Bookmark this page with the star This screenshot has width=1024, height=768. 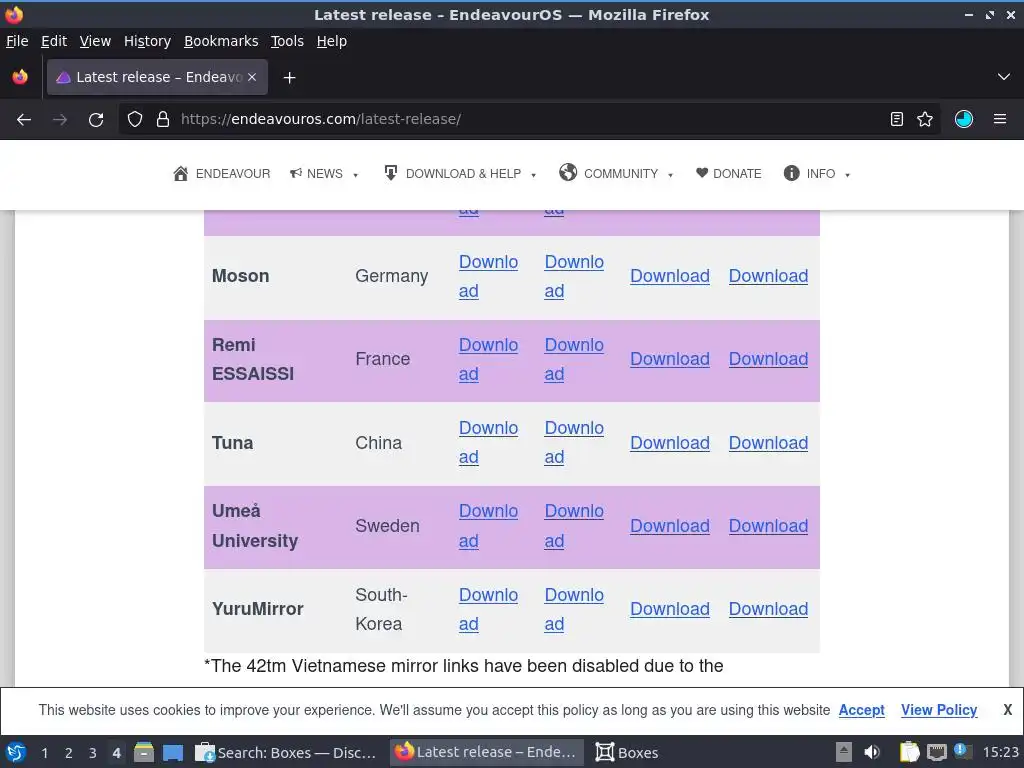[x=925, y=119]
